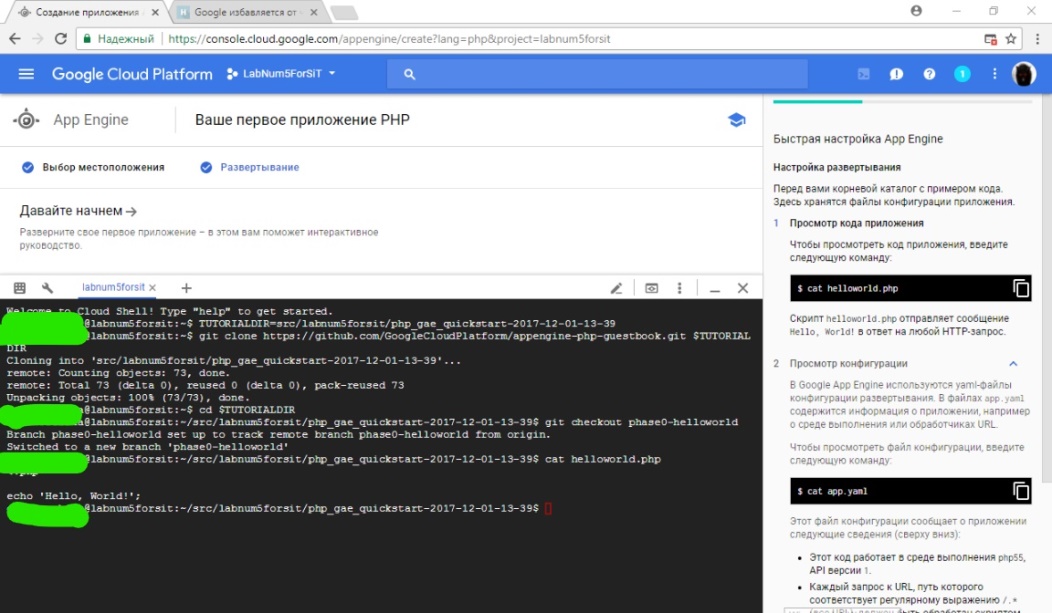Image resolution: width=1052 pixels, height=613 pixels.
Task: Add a new Cloud Shell session
Action: click(x=187, y=288)
